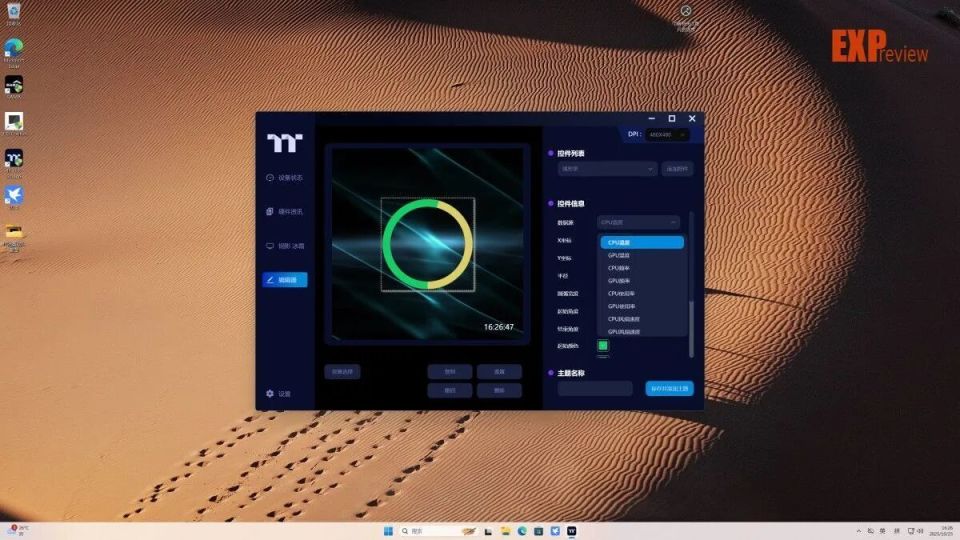Image resolution: width=960 pixels, height=540 pixels.
Task: Open the hardware info sidebar page
Action: pos(285,212)
